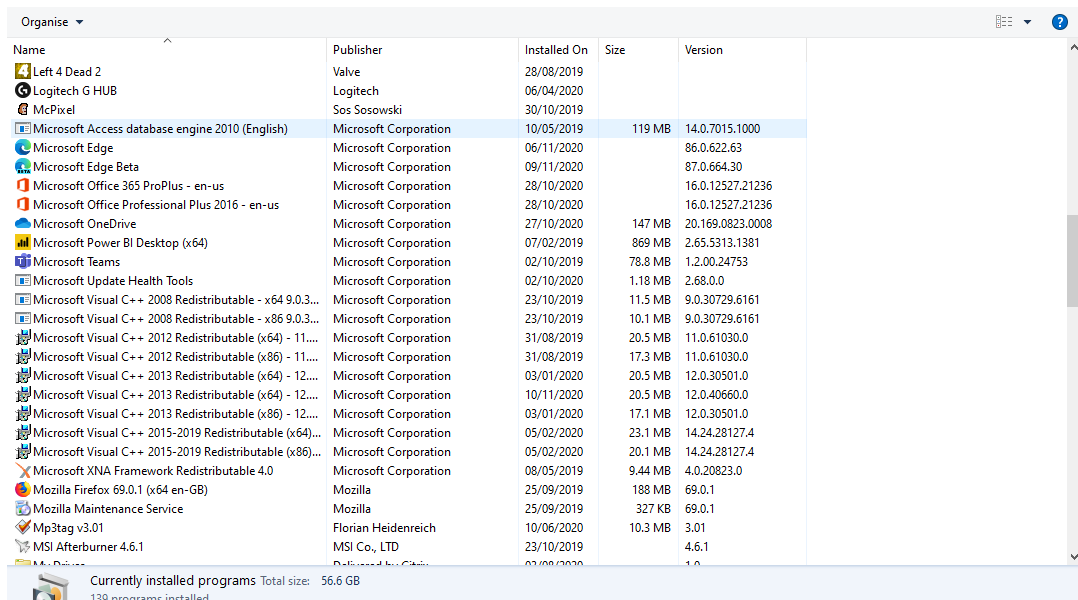1078x600 pixels.
Task: Click the Mp3tag icon
Action: 23,528
